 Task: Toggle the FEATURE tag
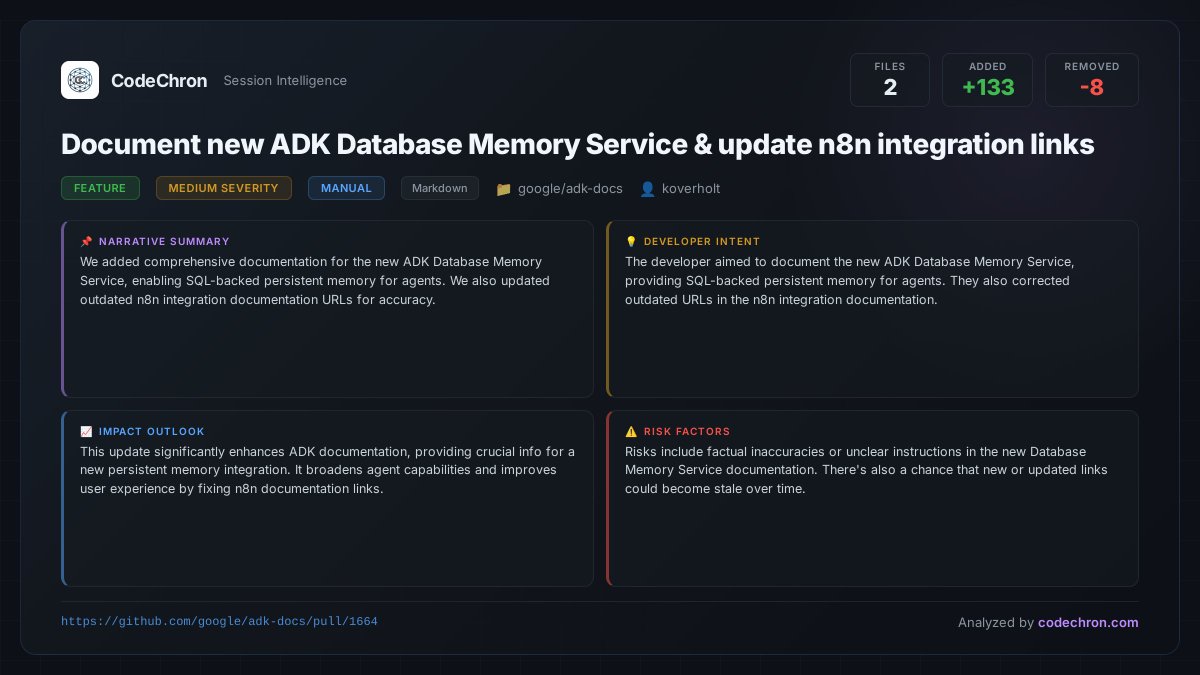(100, 187)
